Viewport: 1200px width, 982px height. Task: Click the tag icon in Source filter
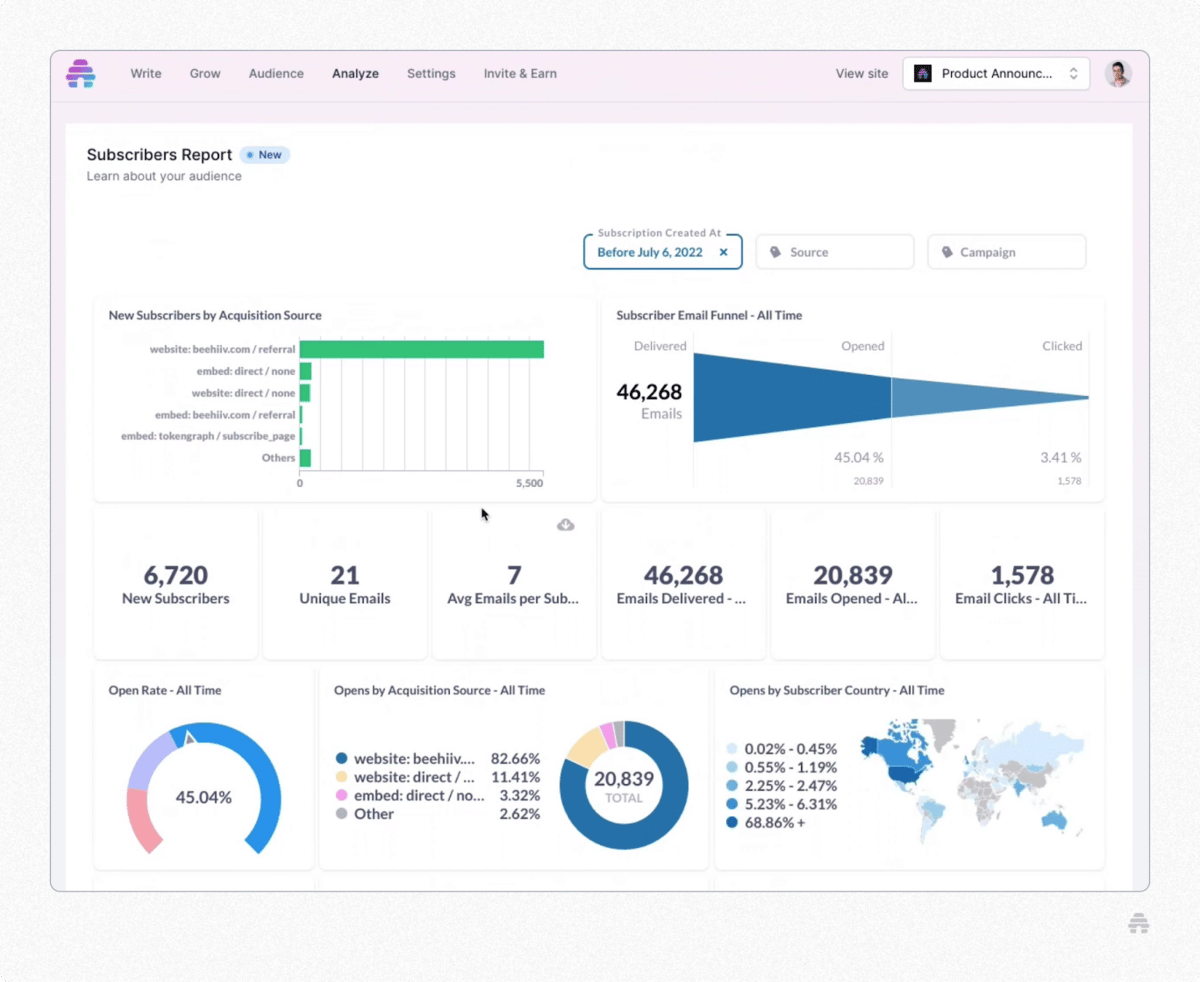[775, 253]
